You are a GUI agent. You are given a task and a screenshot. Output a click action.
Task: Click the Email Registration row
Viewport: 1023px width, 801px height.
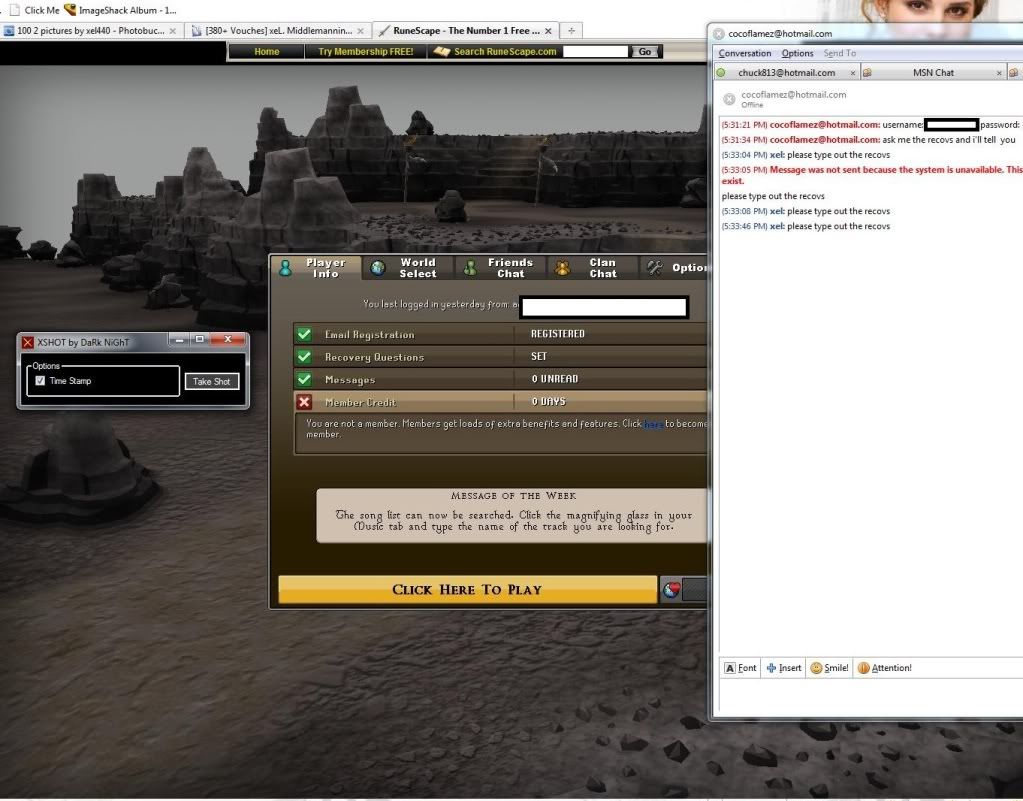point(500,334)
